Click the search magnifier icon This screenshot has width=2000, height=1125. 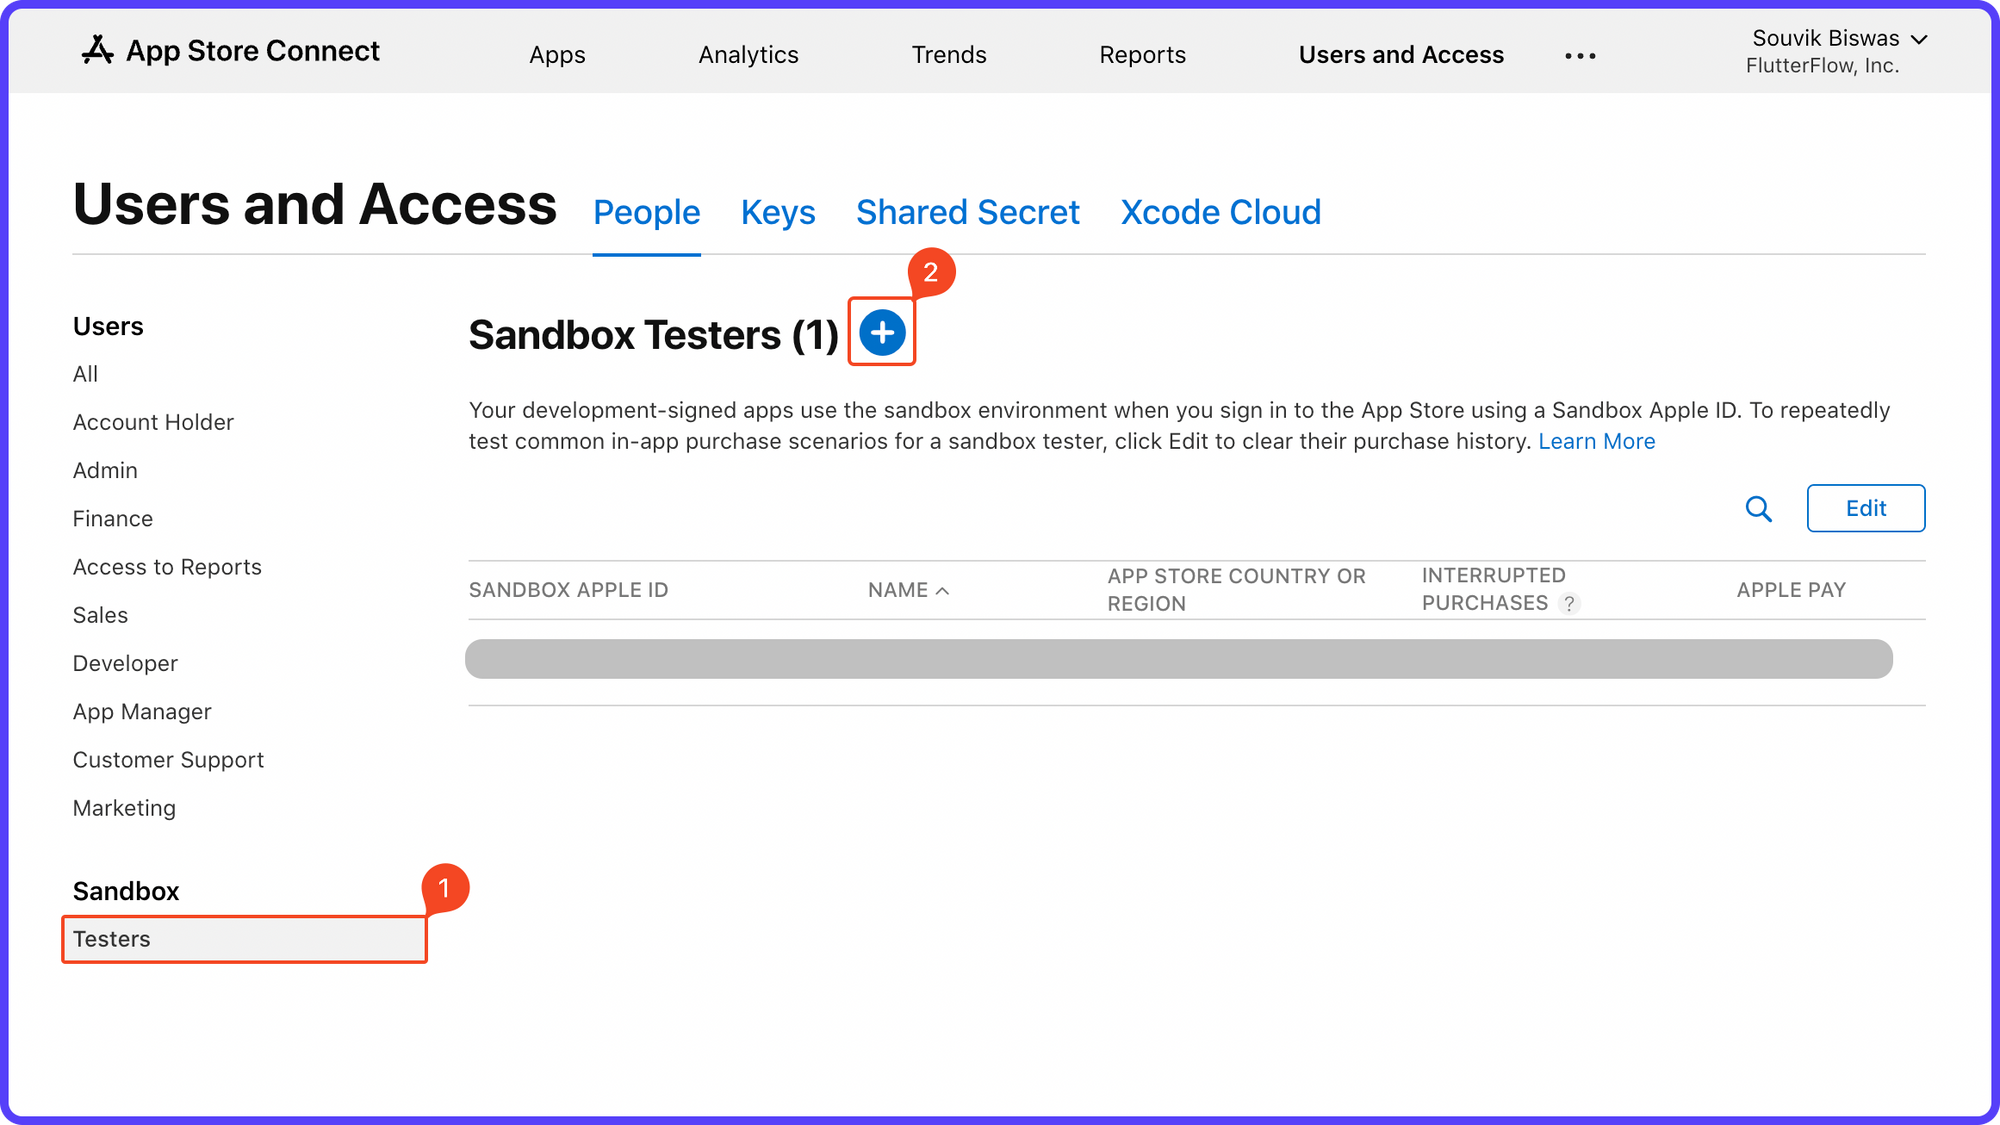coord(1758,509)
